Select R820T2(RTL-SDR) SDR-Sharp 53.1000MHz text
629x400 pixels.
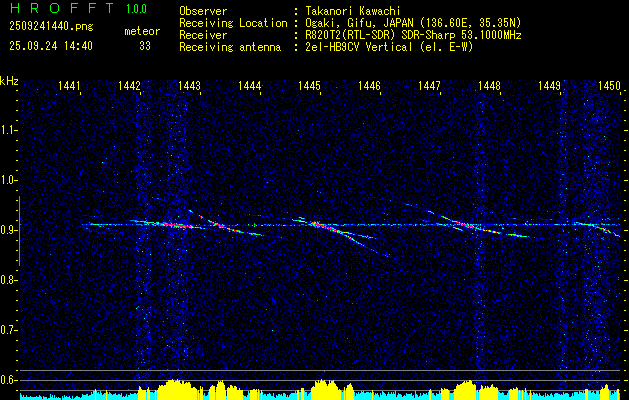coord(413,35)
